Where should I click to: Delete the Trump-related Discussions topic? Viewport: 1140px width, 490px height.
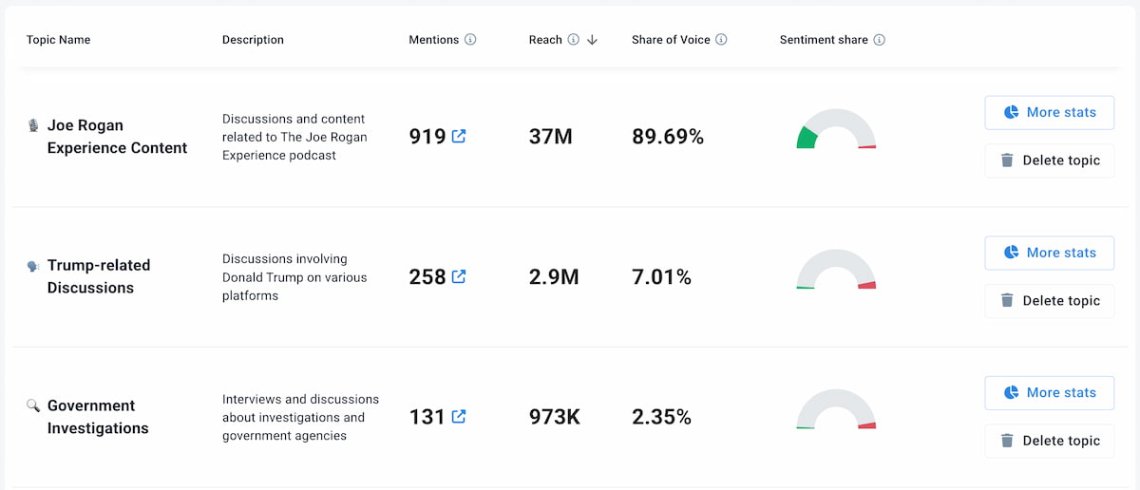[x=1049, y=301]
